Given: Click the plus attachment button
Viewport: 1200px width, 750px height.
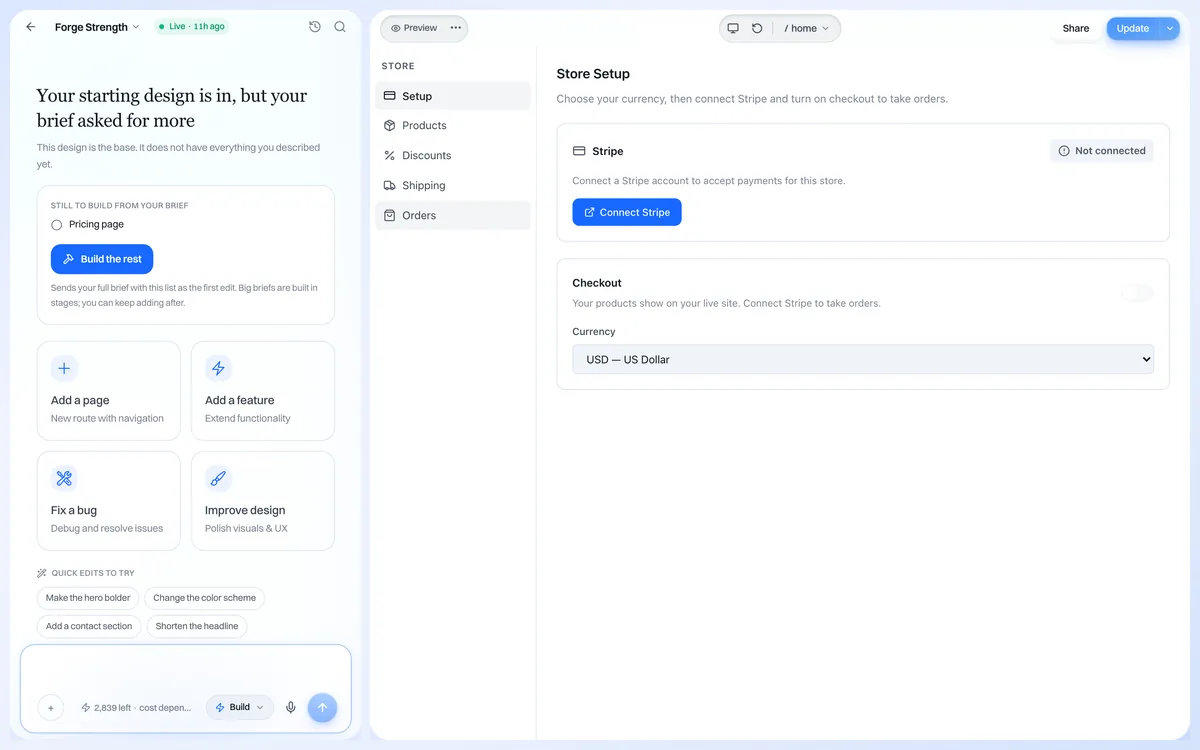Looking at the screenshot, I should coord(50,707).
